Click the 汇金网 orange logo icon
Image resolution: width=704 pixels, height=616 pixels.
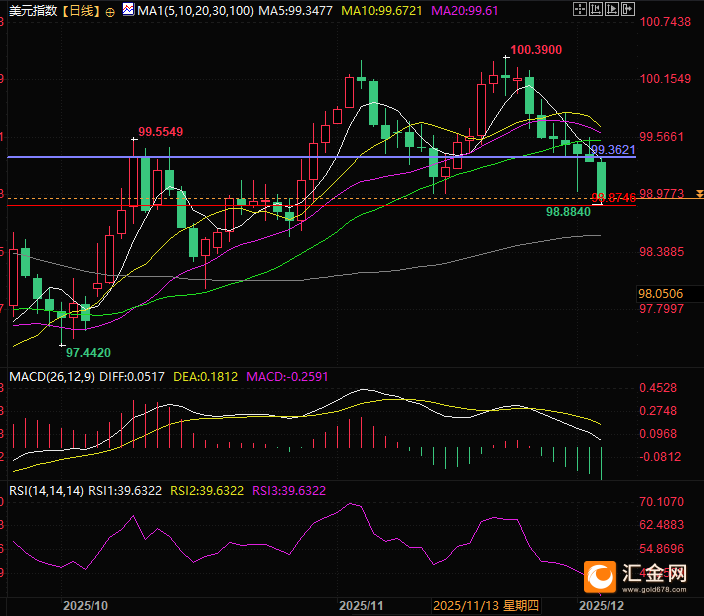pyautogui.click(x=602, y=577)
